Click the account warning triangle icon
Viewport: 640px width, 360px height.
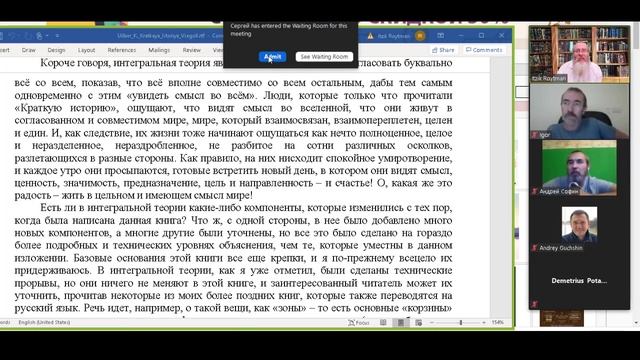tap(370, 36)
